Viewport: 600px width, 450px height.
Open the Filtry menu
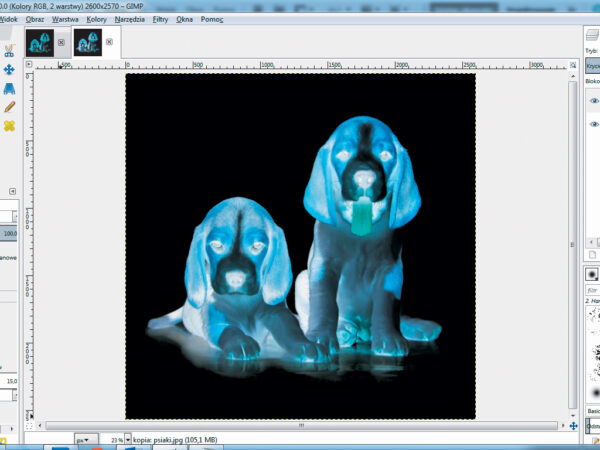pos(160,19)
